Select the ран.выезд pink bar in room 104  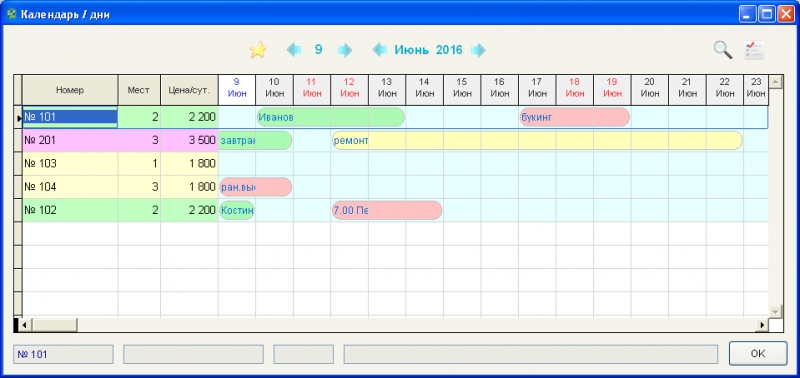pyautogui.click(x=255, y=187)
